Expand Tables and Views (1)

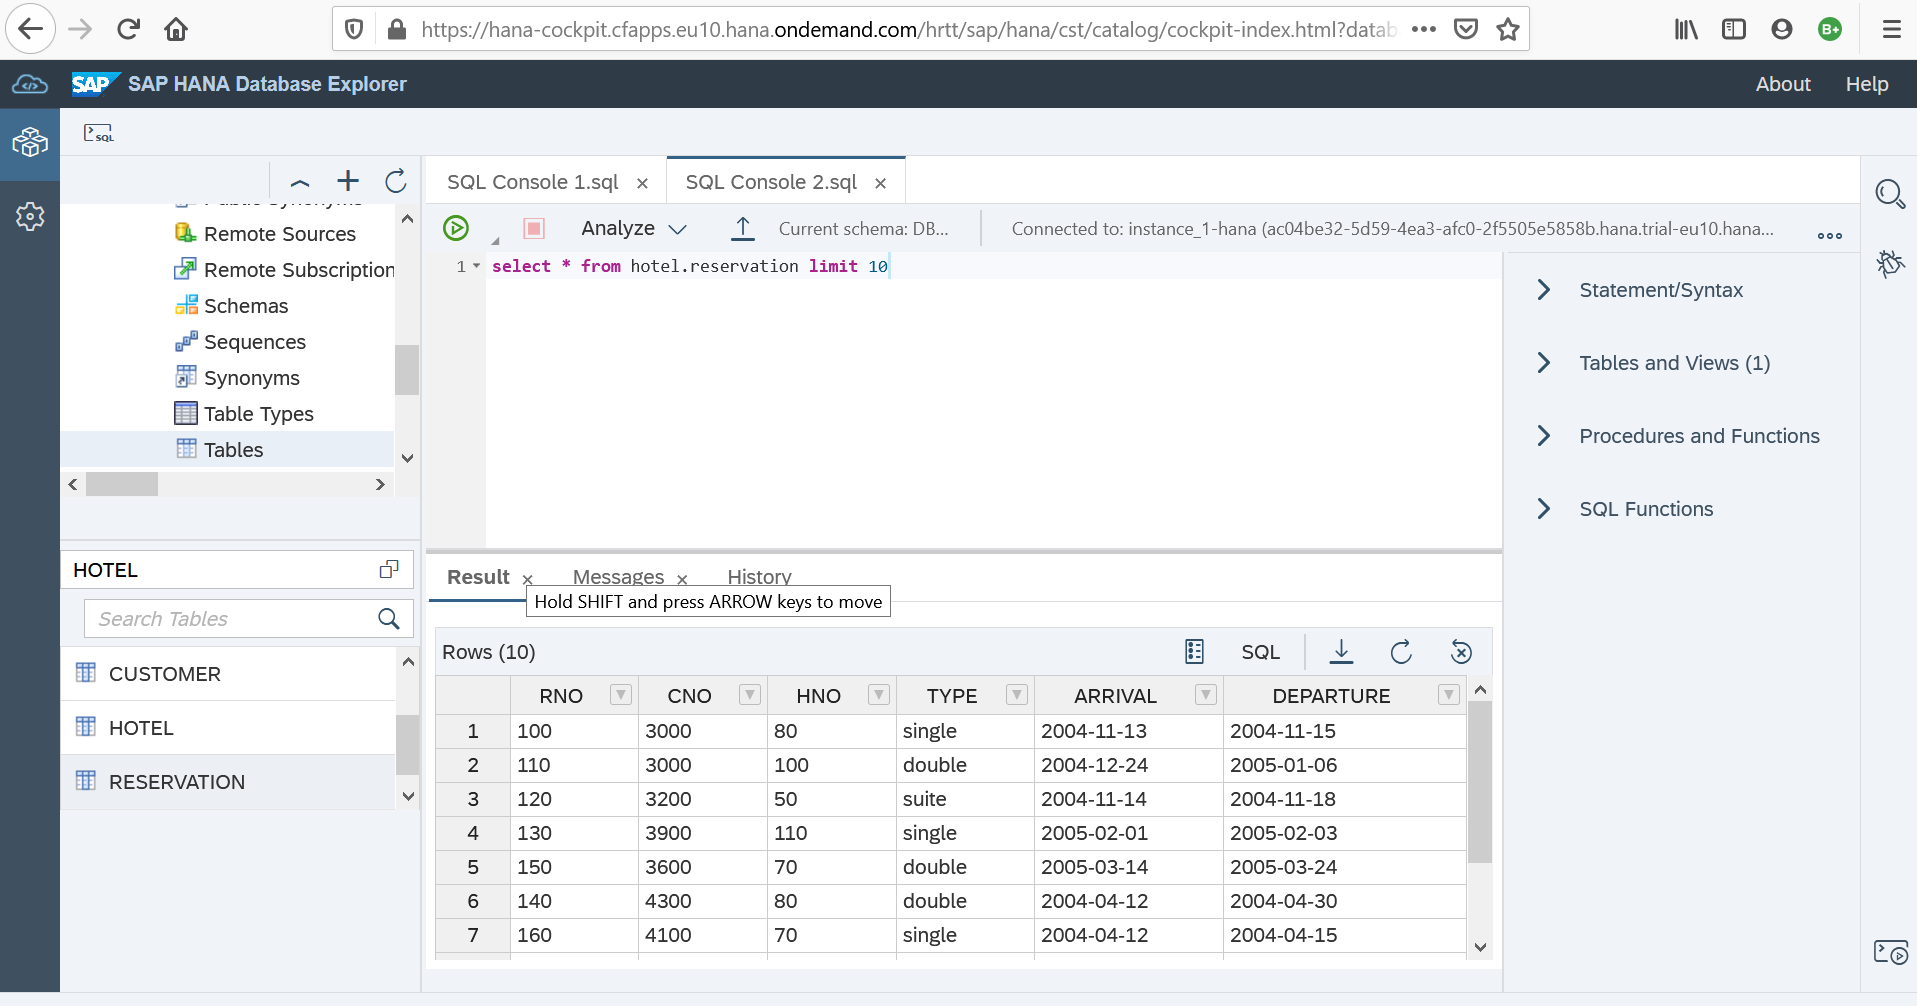pyautogui.click(x=1544, y=363)
